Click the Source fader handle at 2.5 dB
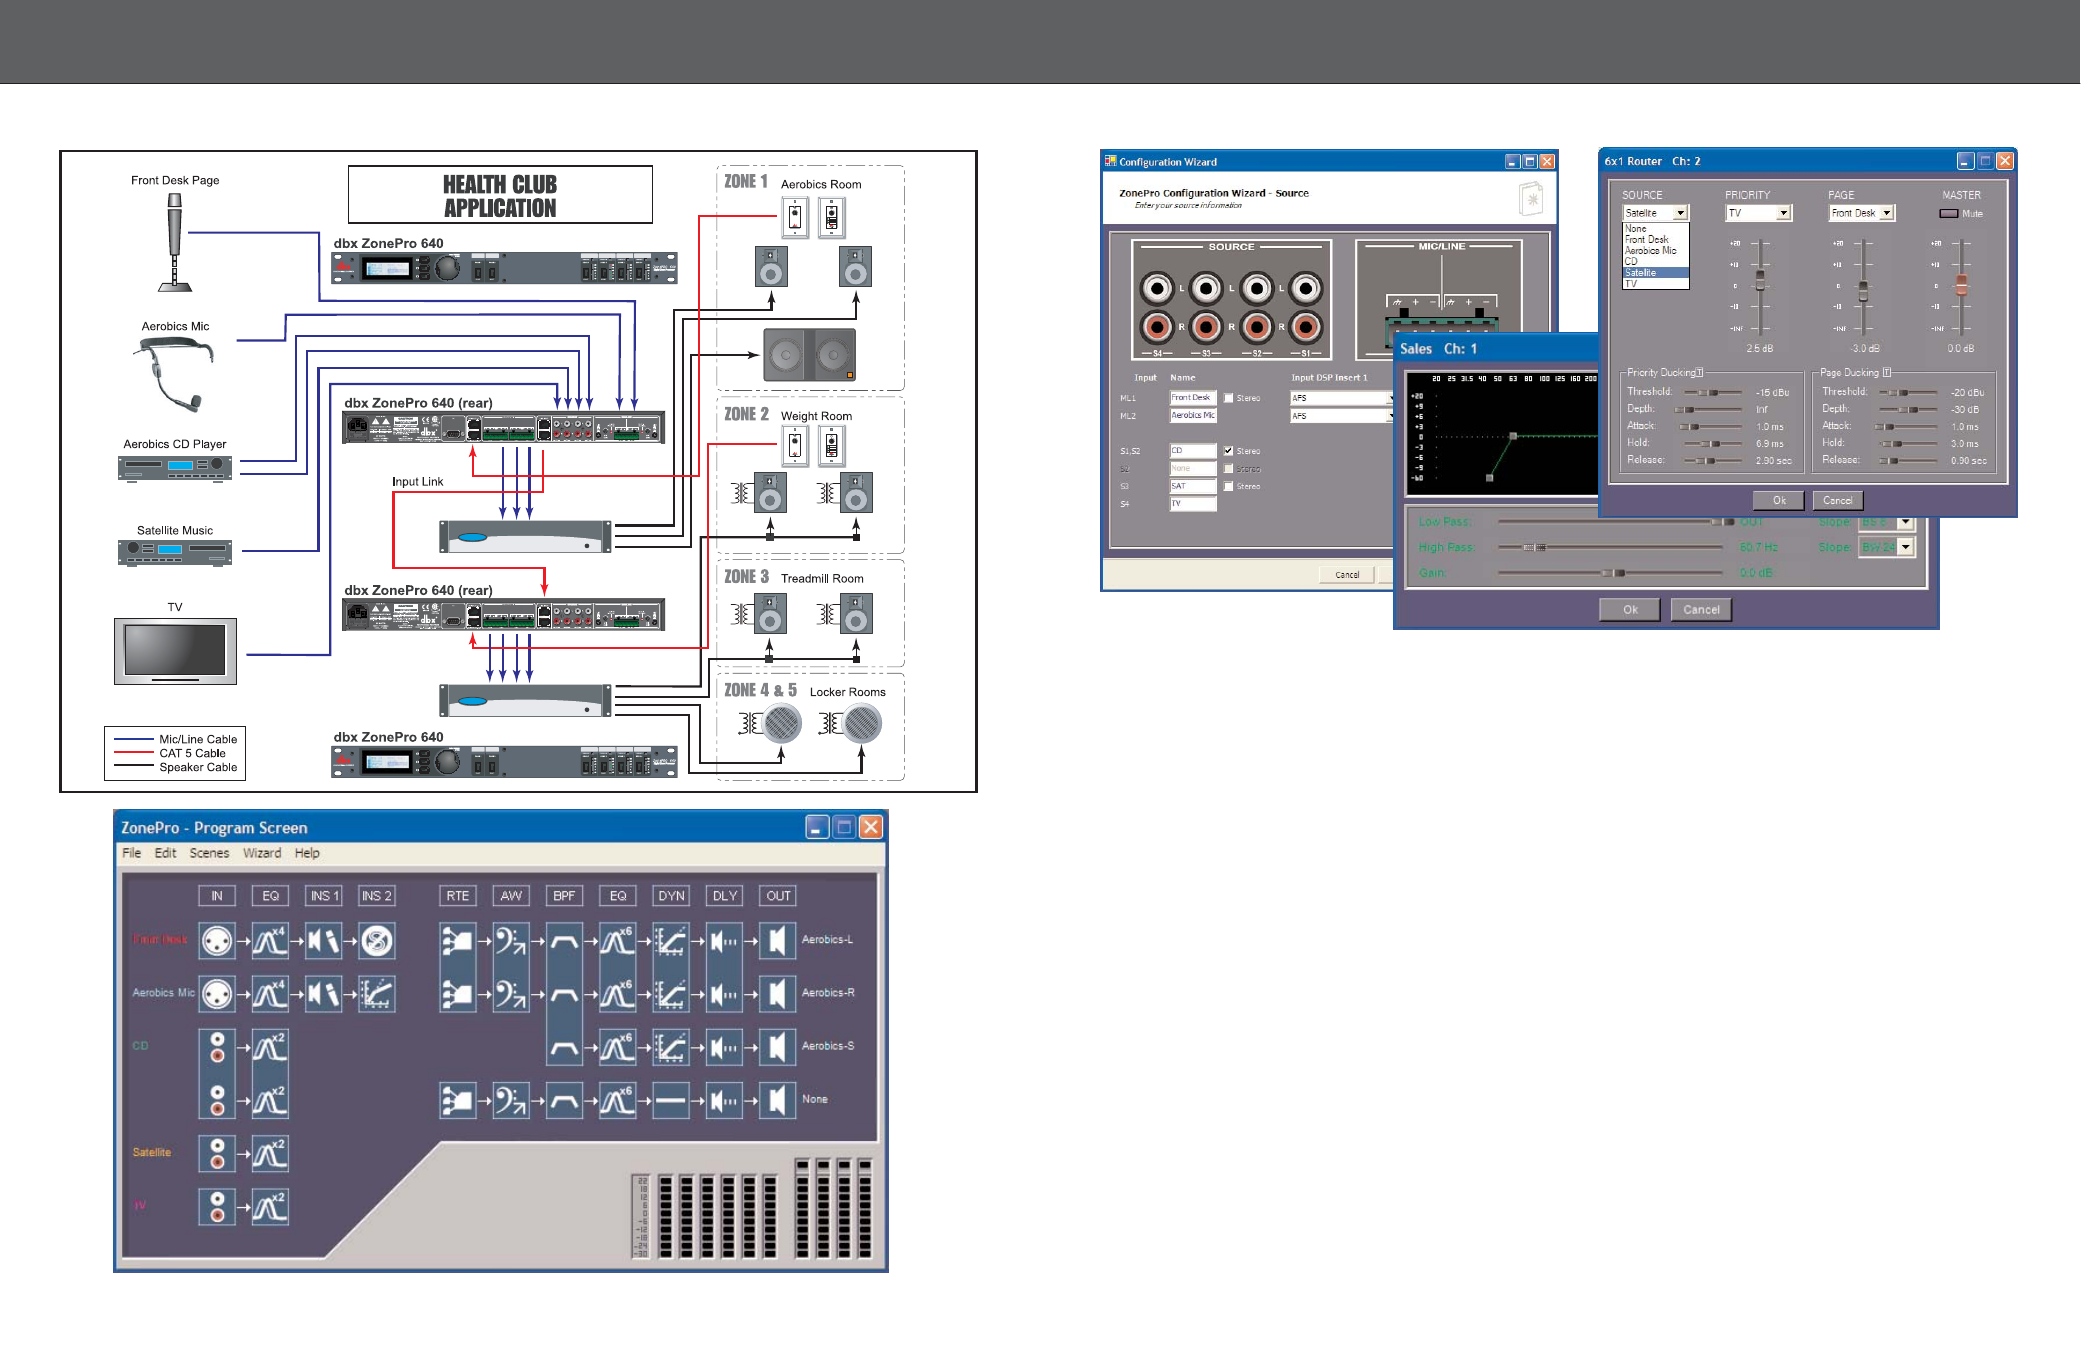 pyautogui.click(x=1760, y=281)
